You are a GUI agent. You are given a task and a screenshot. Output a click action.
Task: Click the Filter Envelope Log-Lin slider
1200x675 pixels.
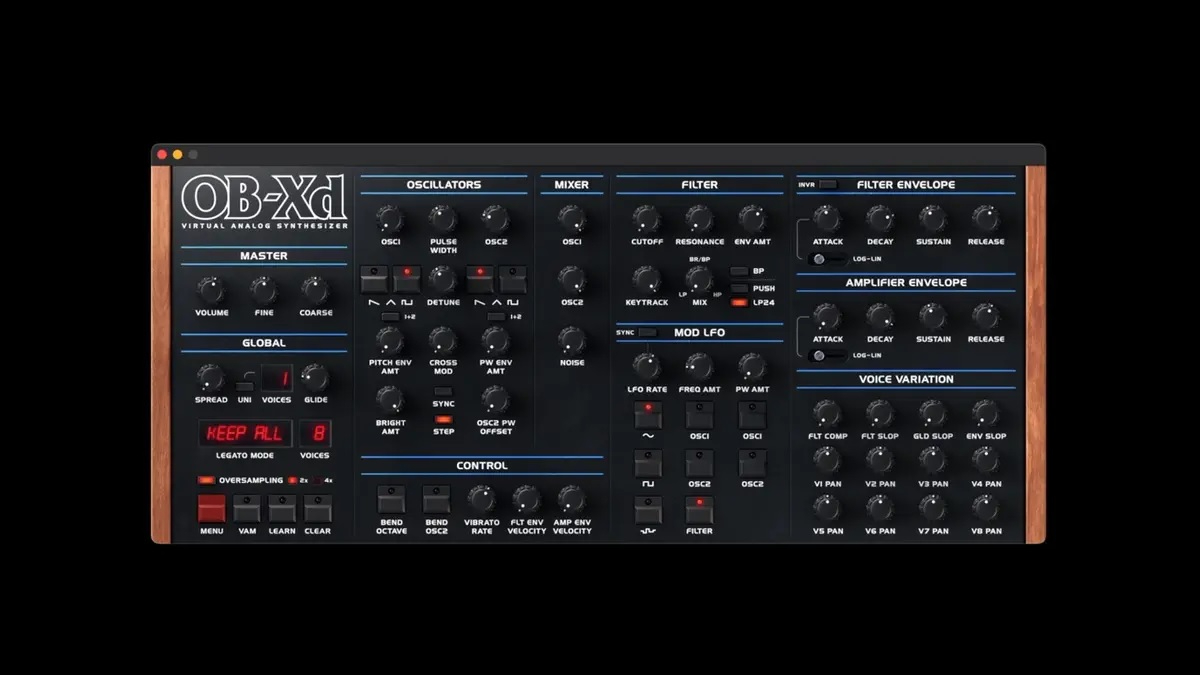tap(826, 258)
